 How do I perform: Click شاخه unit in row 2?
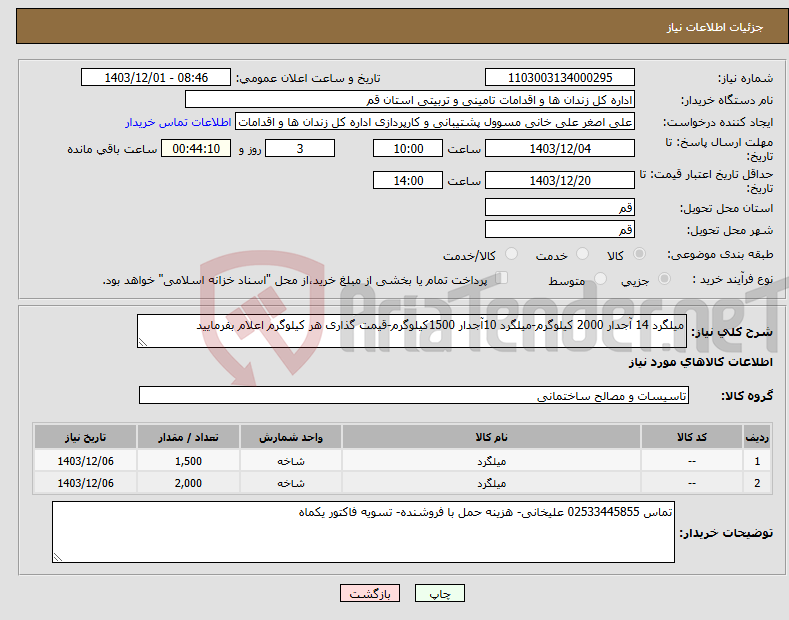coord(291,483)
